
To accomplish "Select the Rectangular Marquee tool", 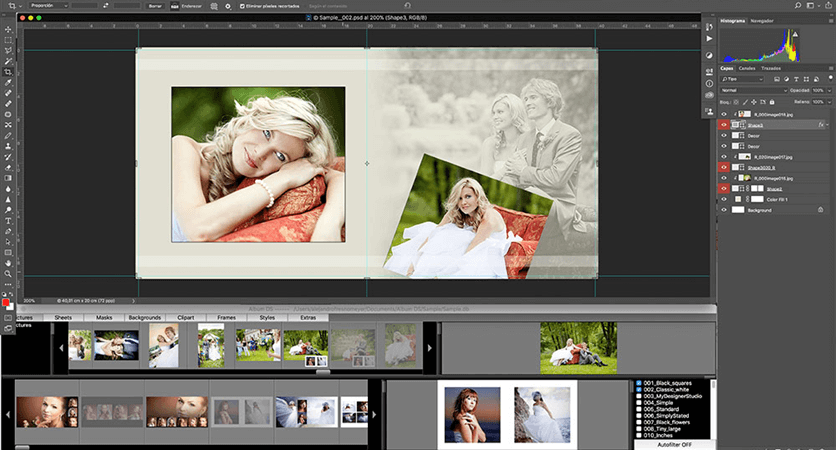I will click(x=8, y=40).
